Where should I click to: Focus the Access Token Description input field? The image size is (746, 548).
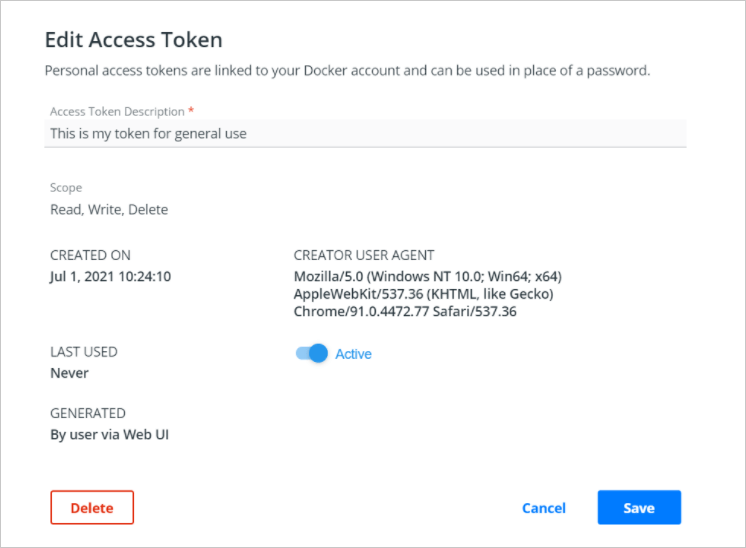click(365, 133)
